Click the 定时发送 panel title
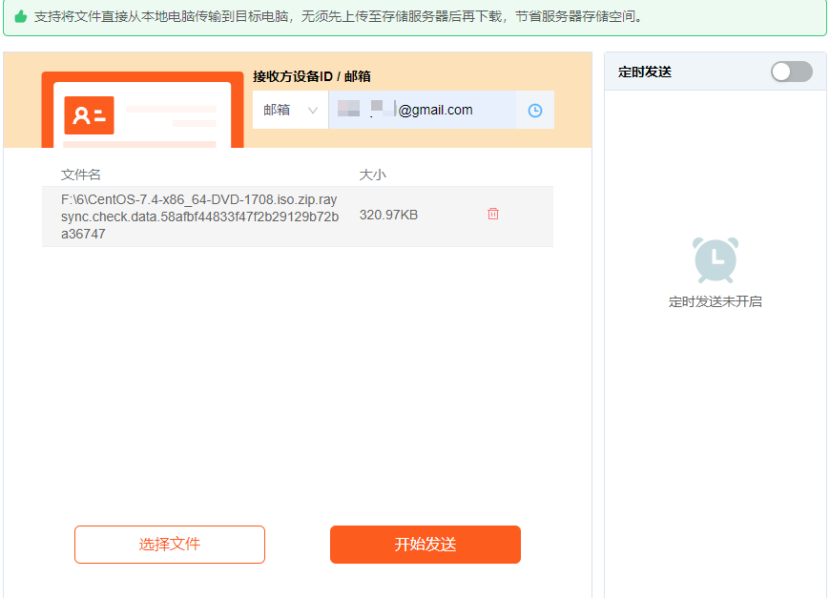The image size is (830, 598). tap(645, 72)
